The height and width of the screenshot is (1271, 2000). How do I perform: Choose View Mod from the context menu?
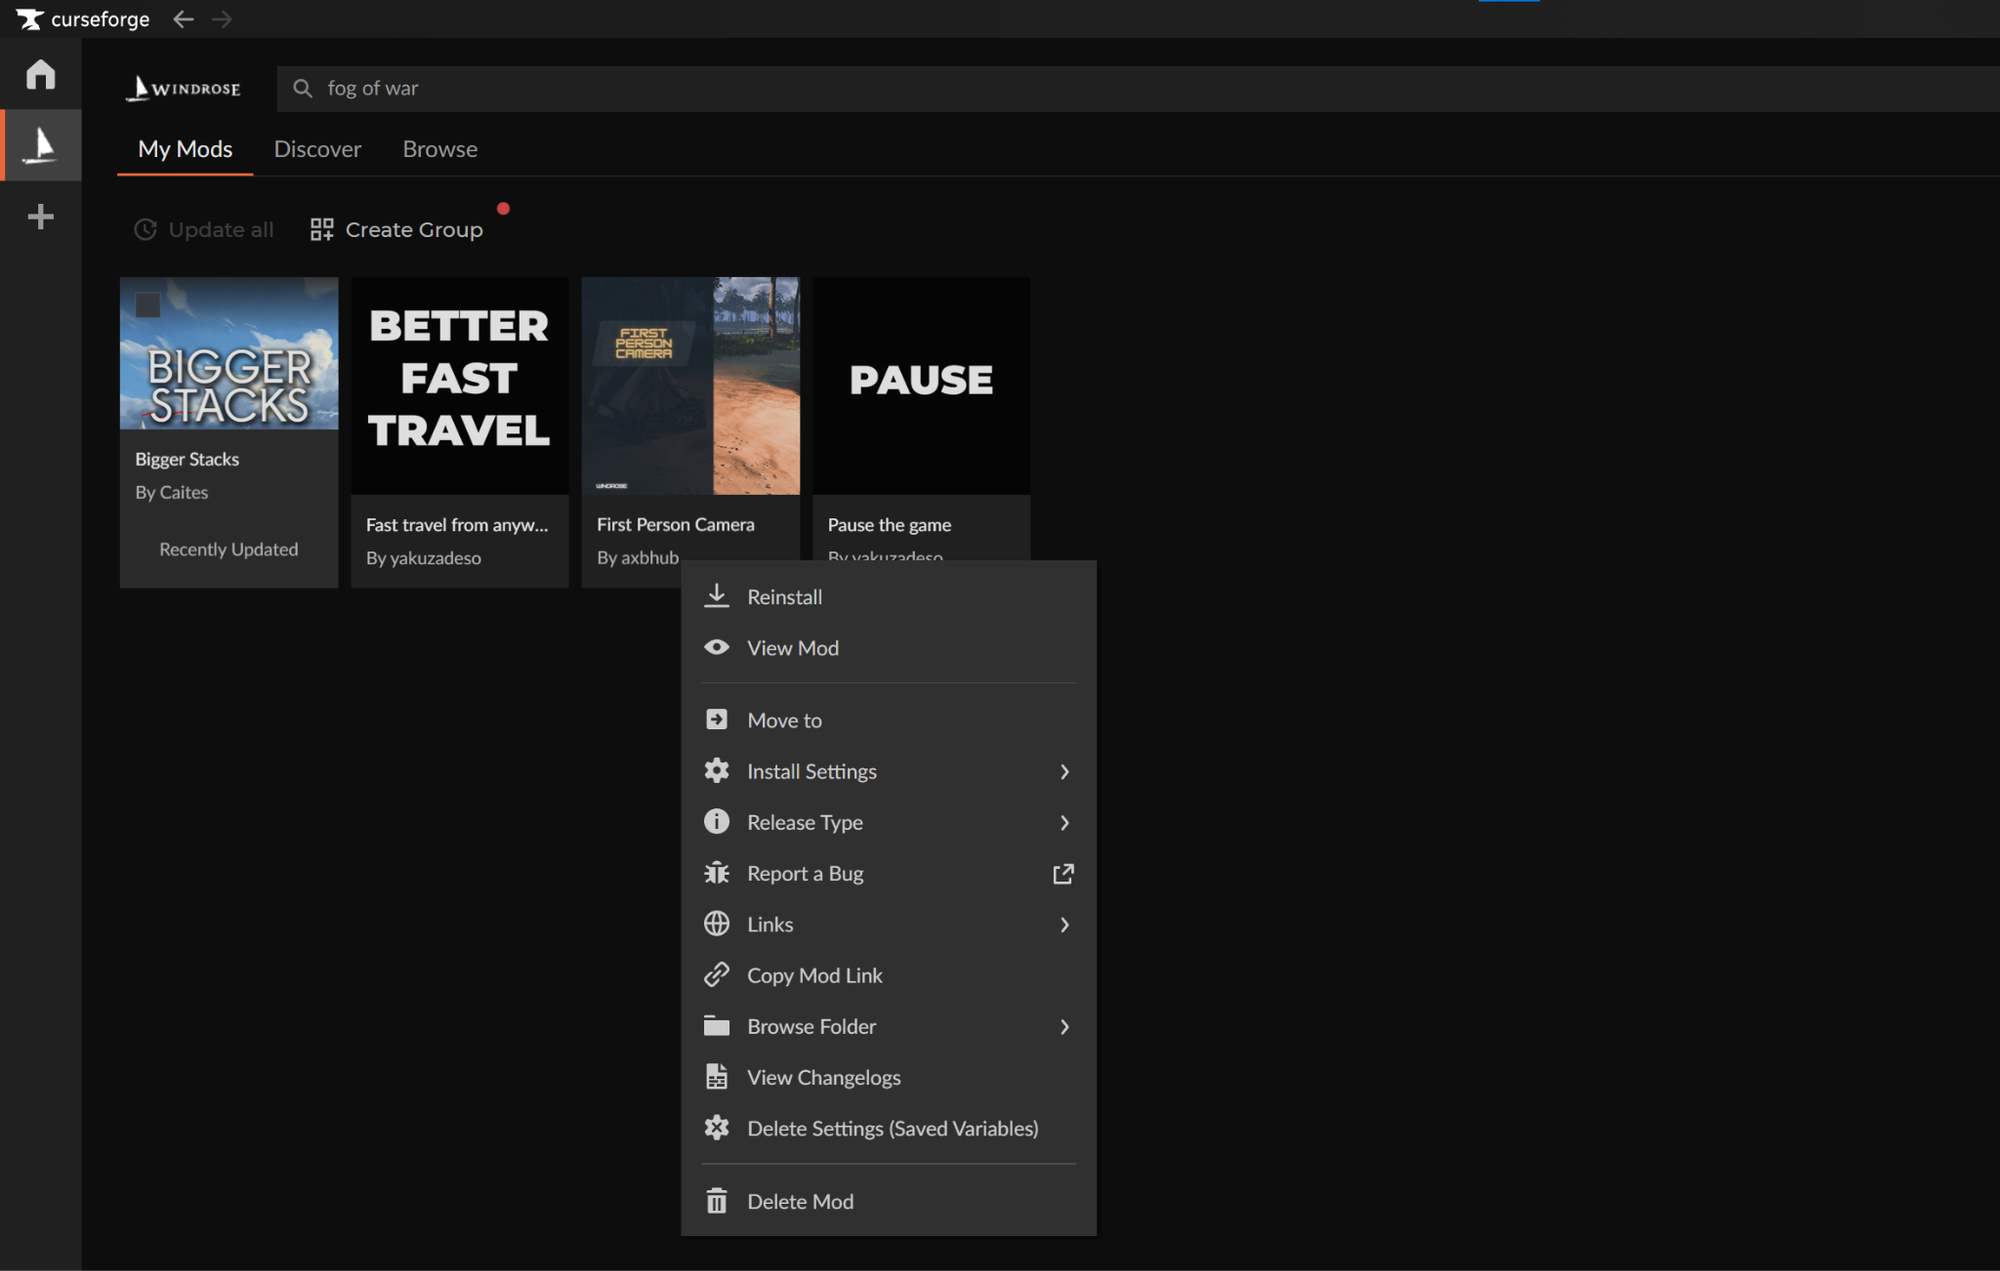click(888, 648)
